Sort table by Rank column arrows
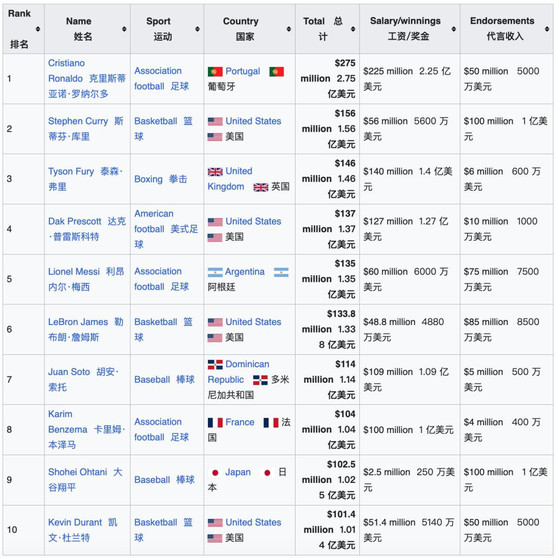The image size is (556, 558). point(38,29)
